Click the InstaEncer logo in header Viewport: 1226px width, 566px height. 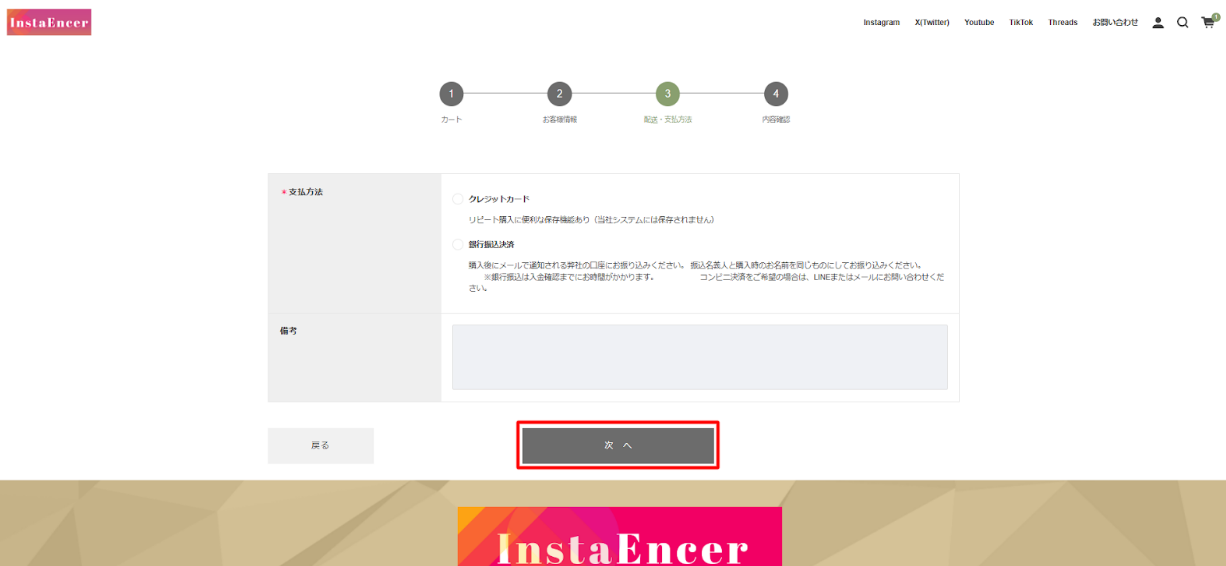coord(49,22)
